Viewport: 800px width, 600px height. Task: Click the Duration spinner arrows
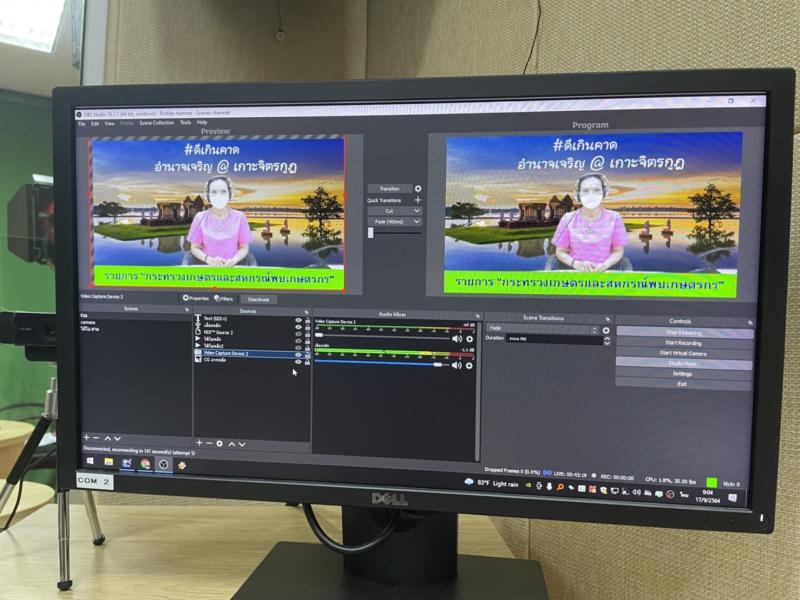pyautogui.click(x=607, y=341)
